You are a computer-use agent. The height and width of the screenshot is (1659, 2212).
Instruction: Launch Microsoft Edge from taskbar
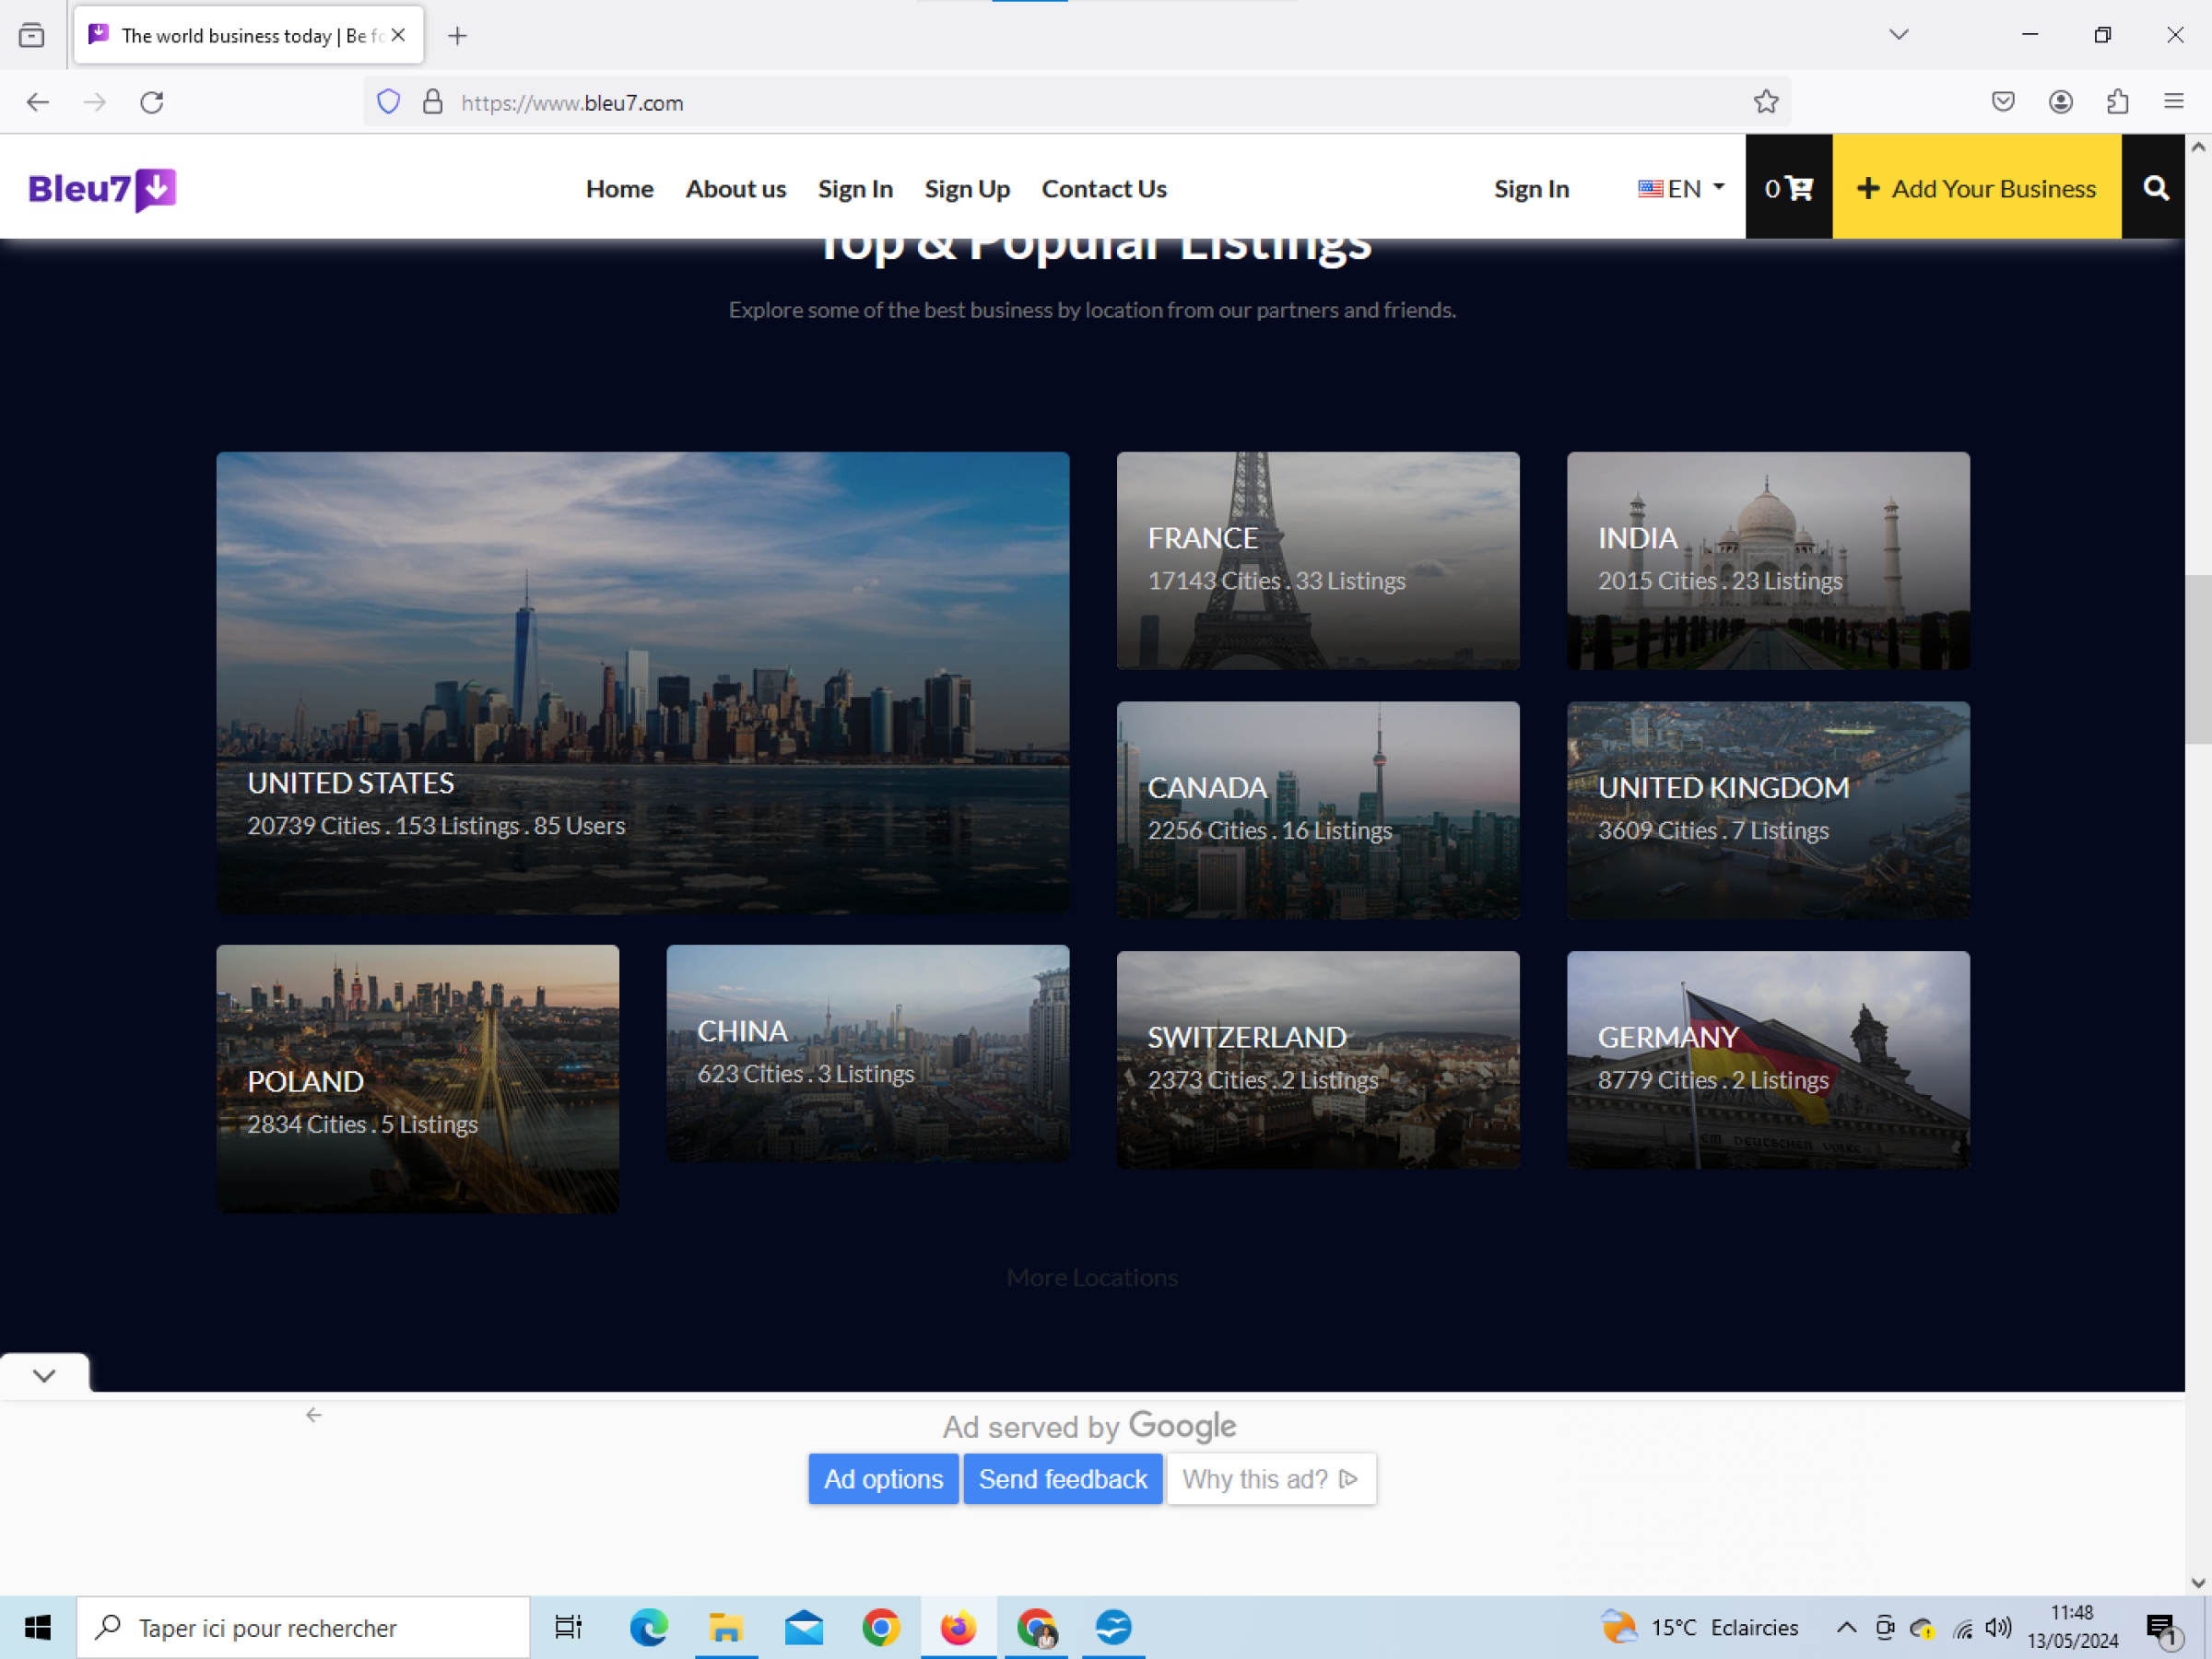pos(649,1627)
